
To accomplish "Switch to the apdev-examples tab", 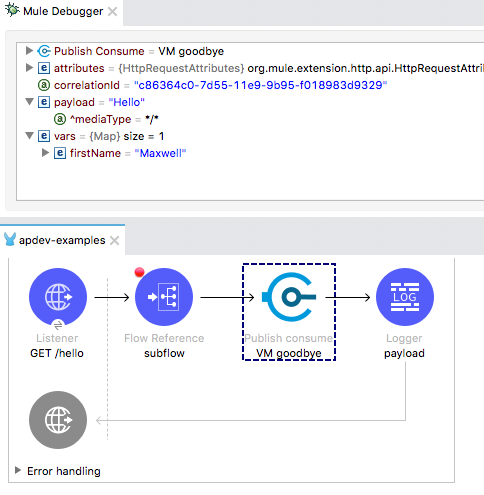I will tap(62, 240).
